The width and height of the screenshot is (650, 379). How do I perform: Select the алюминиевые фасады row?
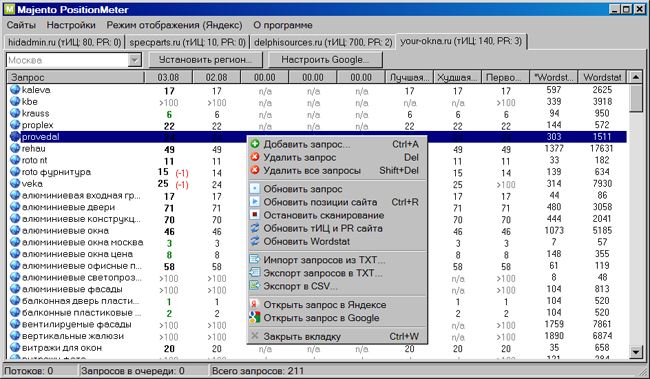click(x=317, y=289)
